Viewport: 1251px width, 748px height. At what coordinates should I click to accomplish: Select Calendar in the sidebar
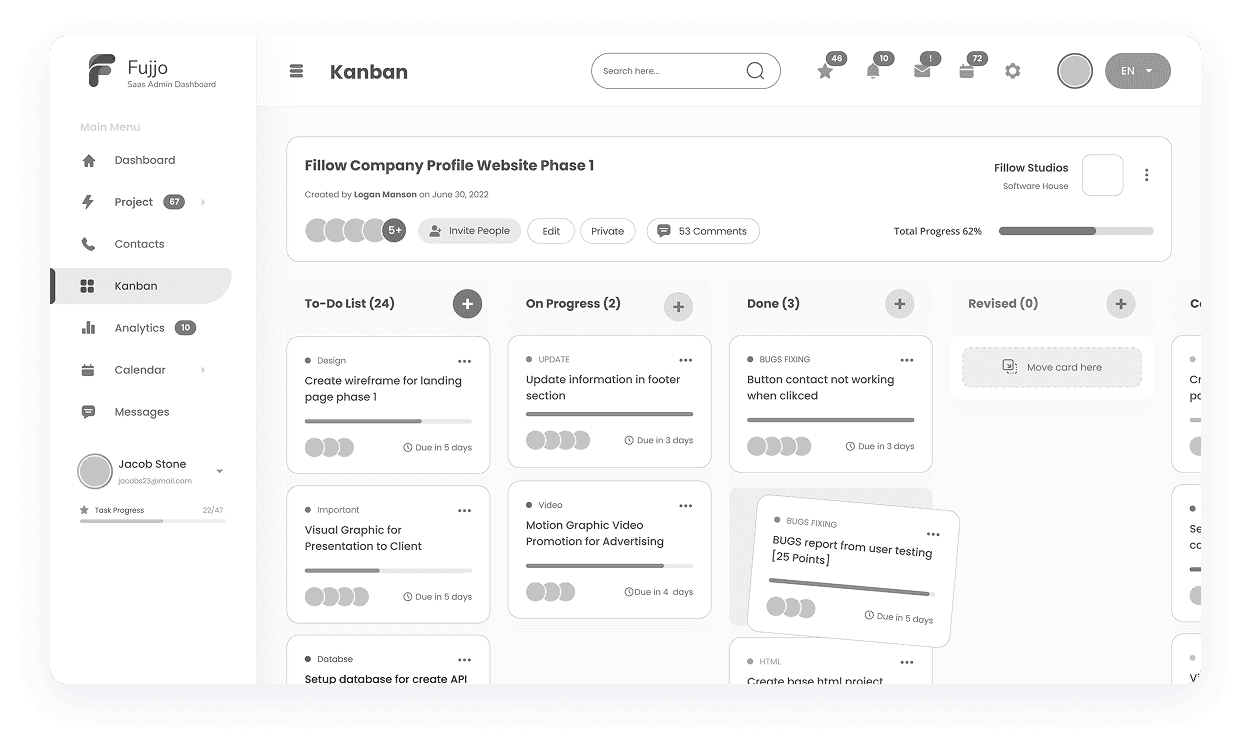coord(142,369)
